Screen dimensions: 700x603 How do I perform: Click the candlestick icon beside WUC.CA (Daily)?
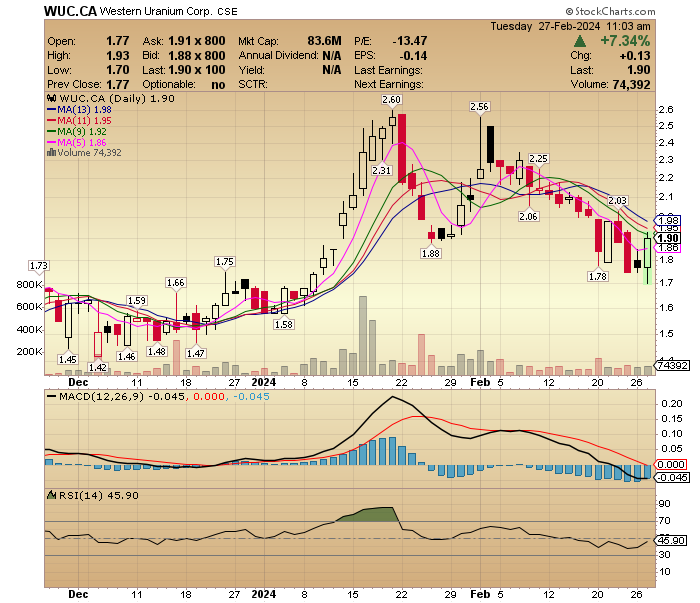pos(51,99)
